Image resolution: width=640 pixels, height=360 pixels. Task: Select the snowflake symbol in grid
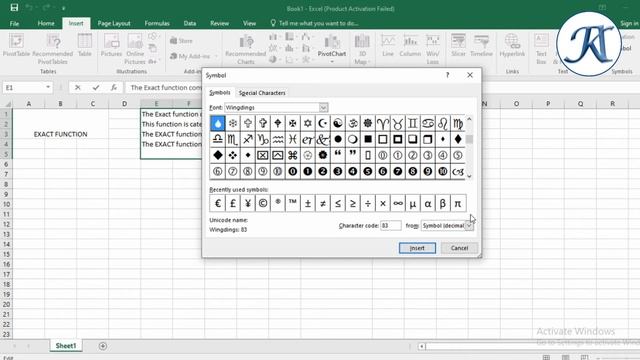[233, 123]
